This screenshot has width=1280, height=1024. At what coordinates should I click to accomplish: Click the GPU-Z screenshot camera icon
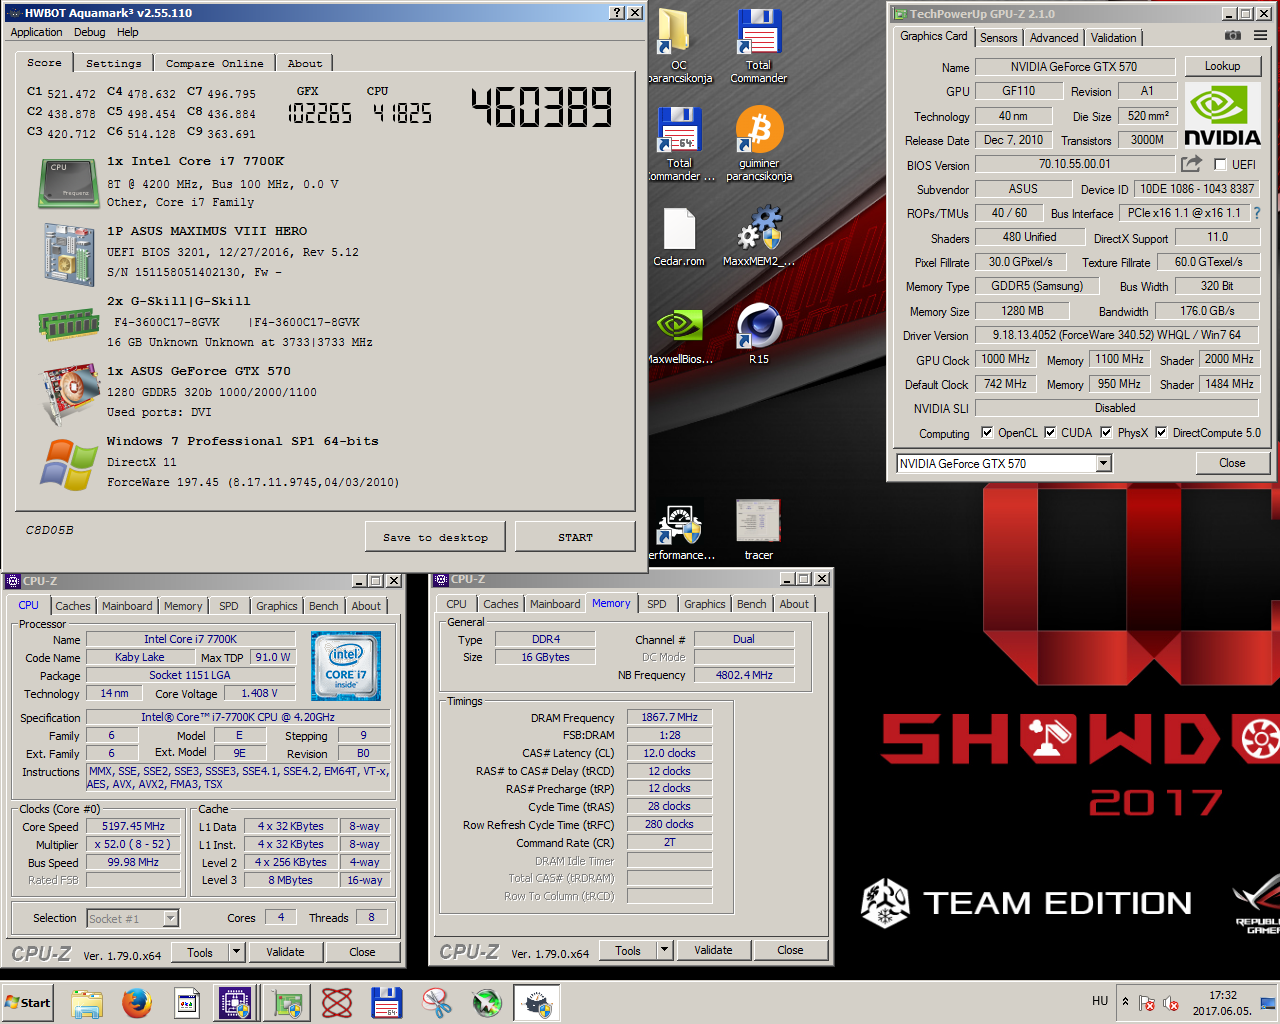pos(1233,35)
